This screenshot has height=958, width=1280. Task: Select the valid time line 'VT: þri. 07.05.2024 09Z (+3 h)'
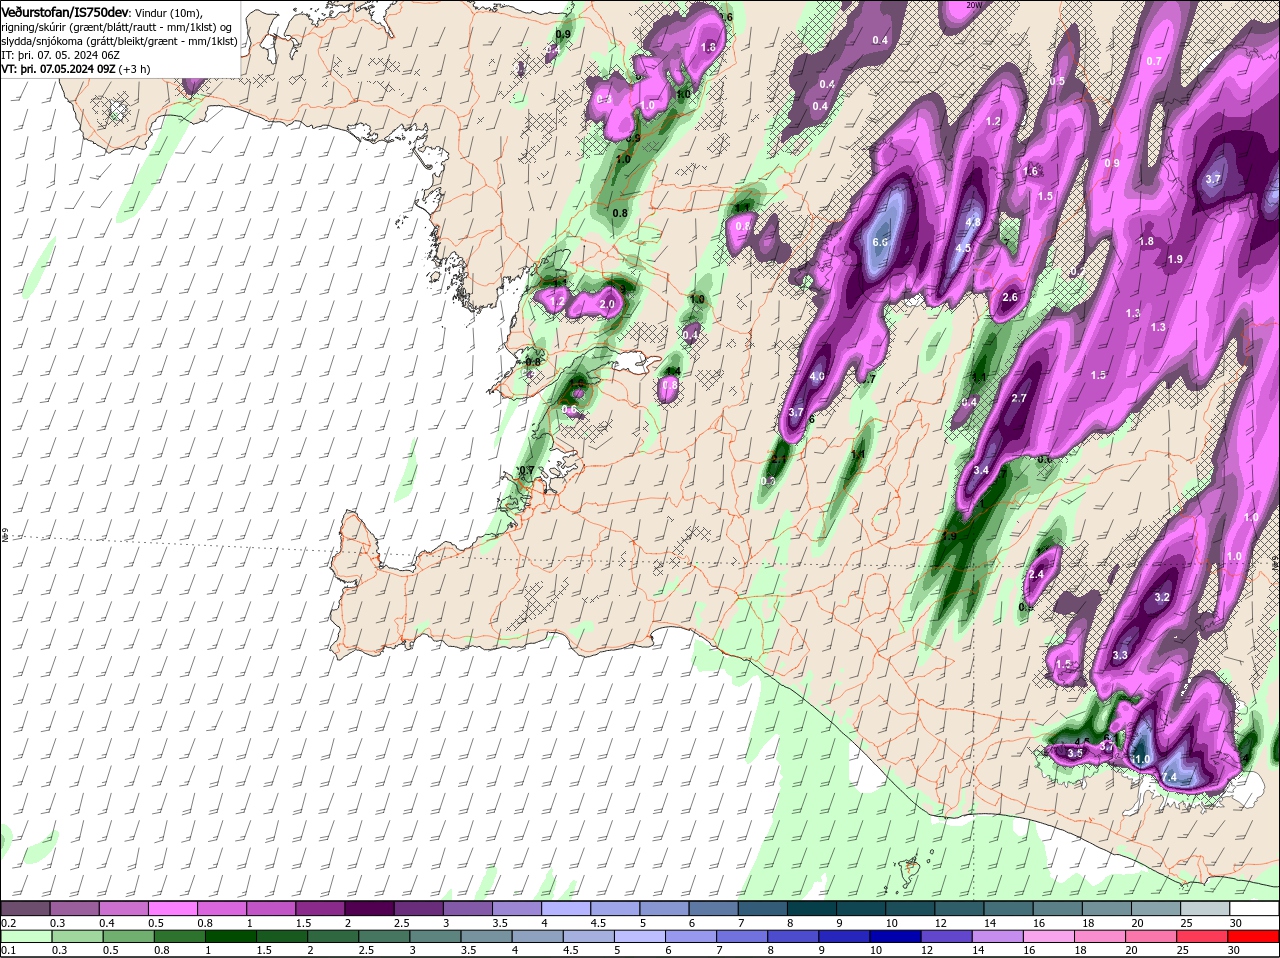point(76,69)
